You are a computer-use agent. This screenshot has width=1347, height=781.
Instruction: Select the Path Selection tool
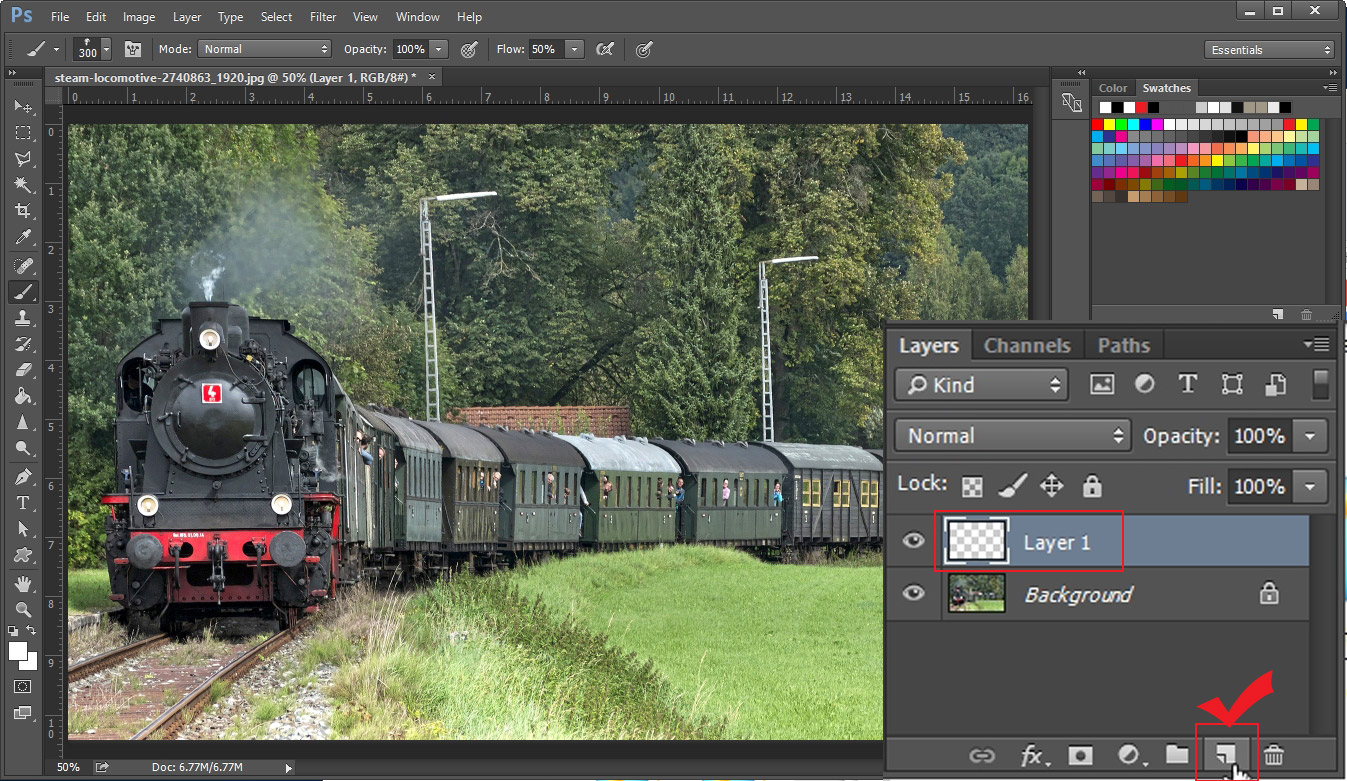23,529
